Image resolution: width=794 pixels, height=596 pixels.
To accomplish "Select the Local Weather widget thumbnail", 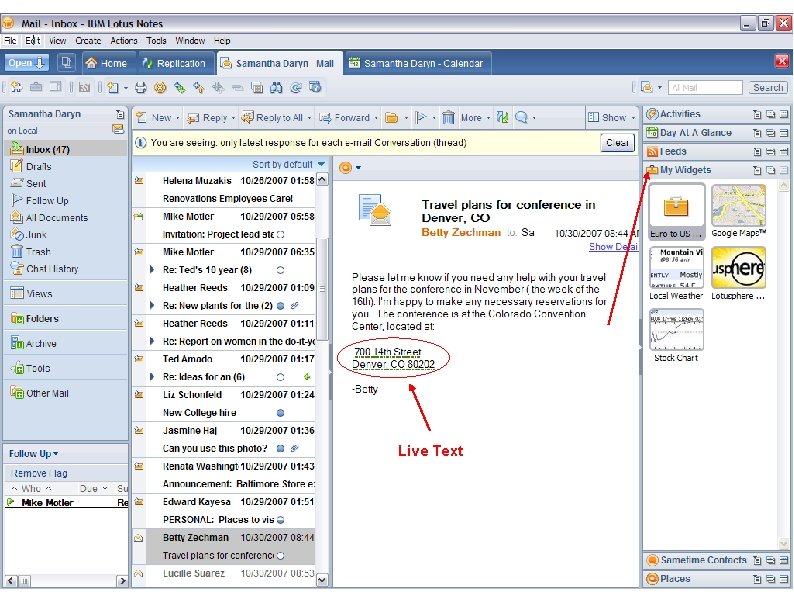I will click(x=677, y=274).
